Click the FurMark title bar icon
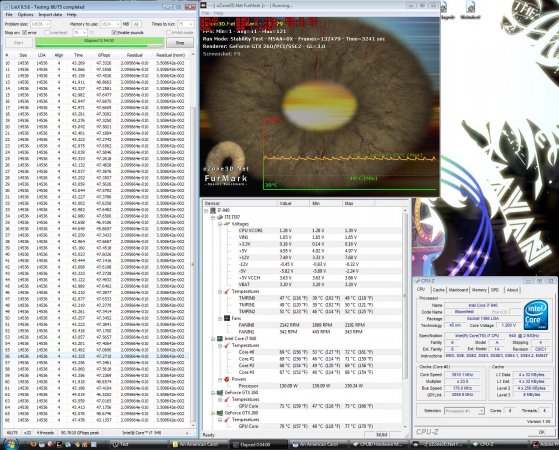This screenshot has height=450, width=559. tap(203, 5)
